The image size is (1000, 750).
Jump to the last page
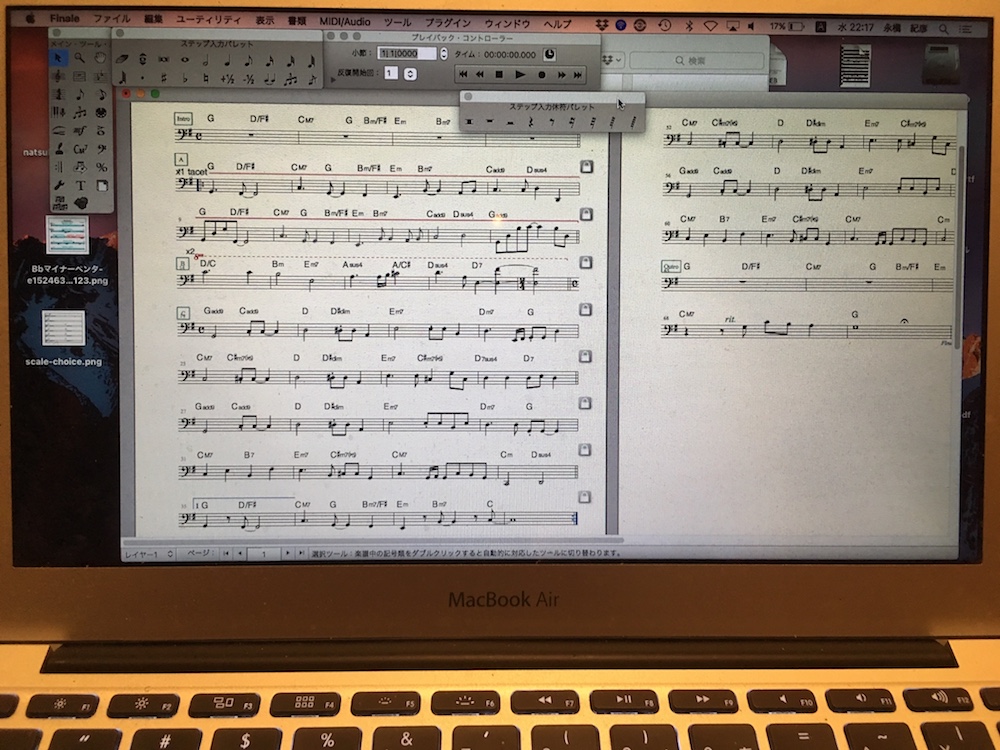(301, 554)
